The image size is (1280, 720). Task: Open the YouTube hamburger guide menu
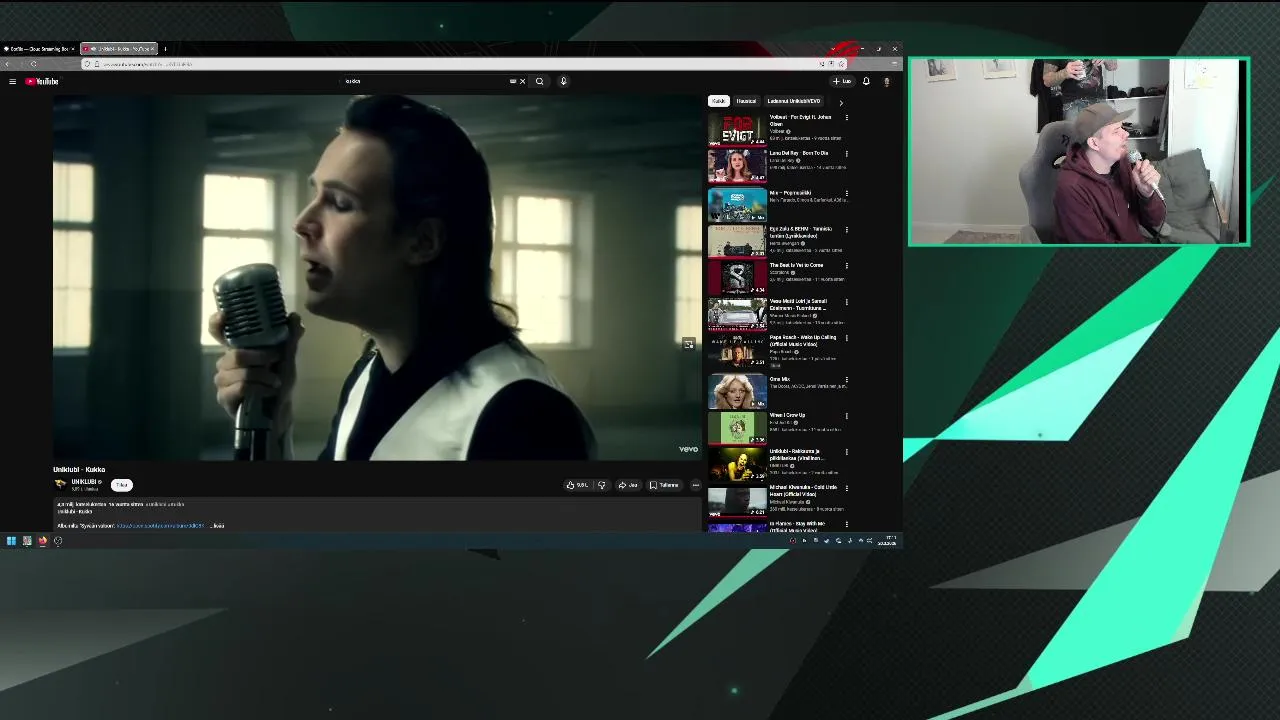(x=12, y=81)
